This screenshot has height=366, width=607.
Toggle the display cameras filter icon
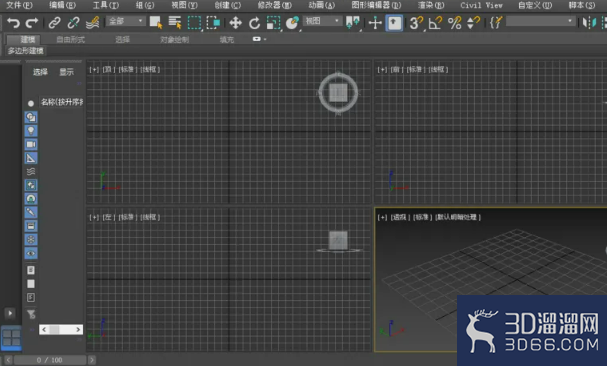(x=31, y=144)
